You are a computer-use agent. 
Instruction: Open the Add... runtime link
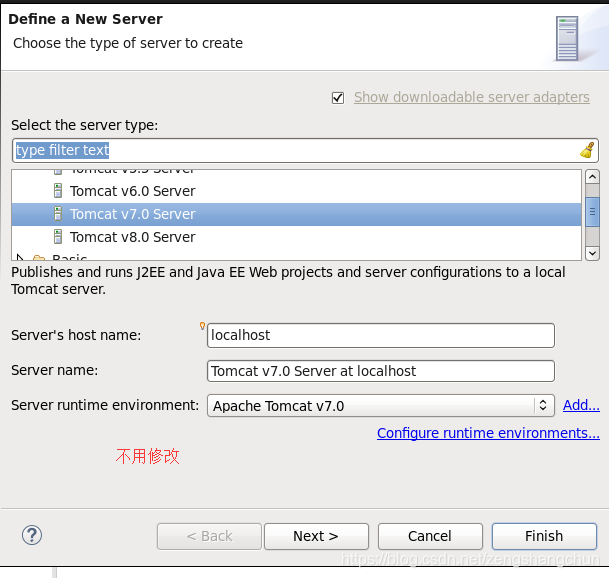(x=581, y=405)
